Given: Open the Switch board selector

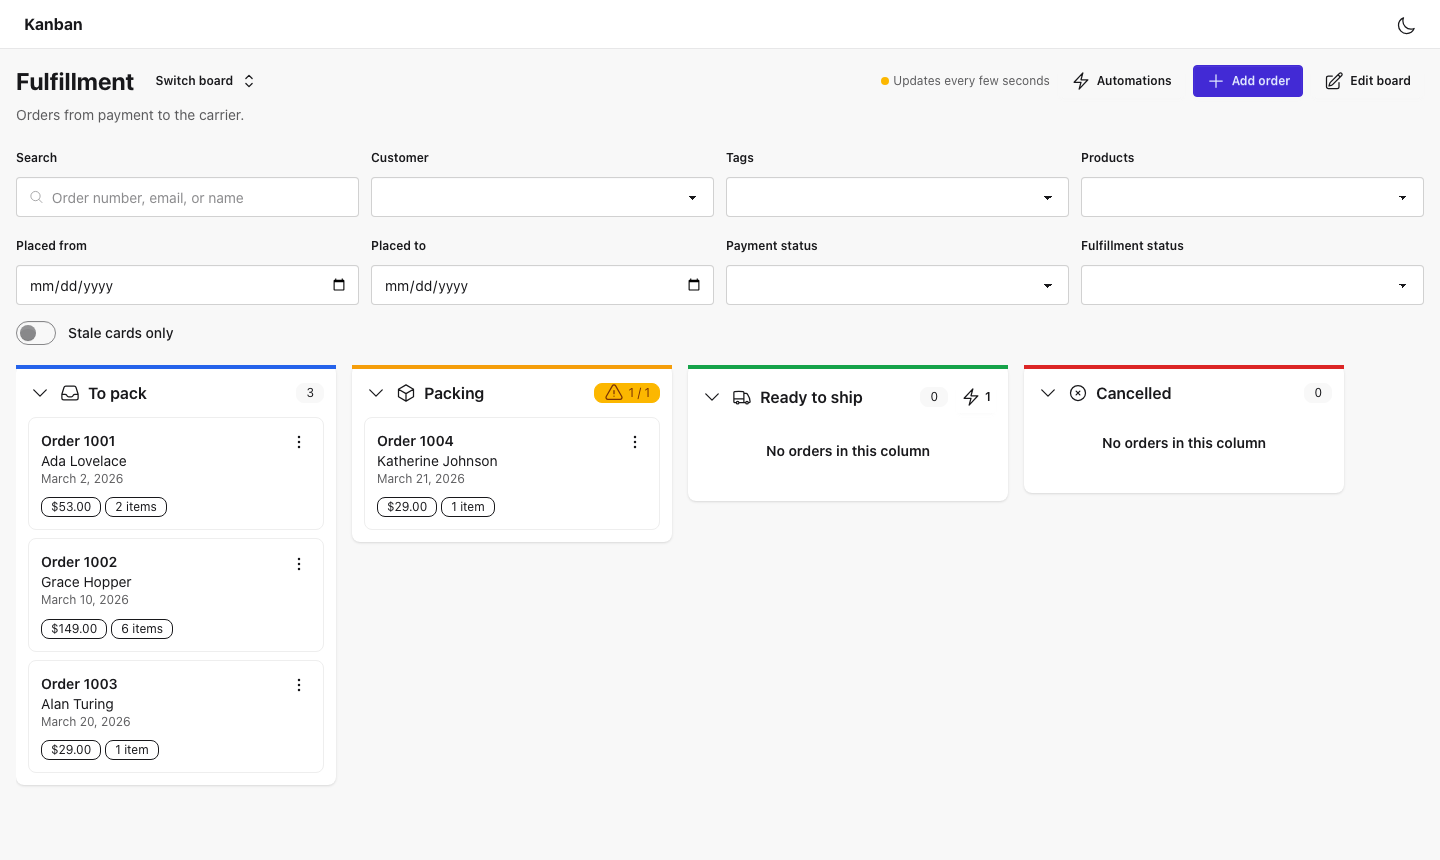Looking at the screenshot, I should coord(205,81).
